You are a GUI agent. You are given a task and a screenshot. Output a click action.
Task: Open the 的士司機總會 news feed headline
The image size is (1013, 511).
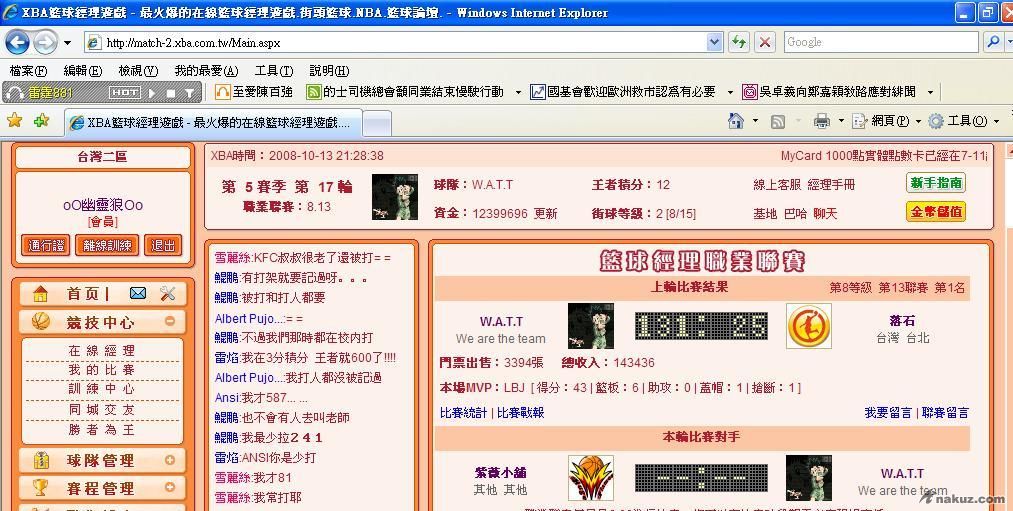[x=405, y=92]
